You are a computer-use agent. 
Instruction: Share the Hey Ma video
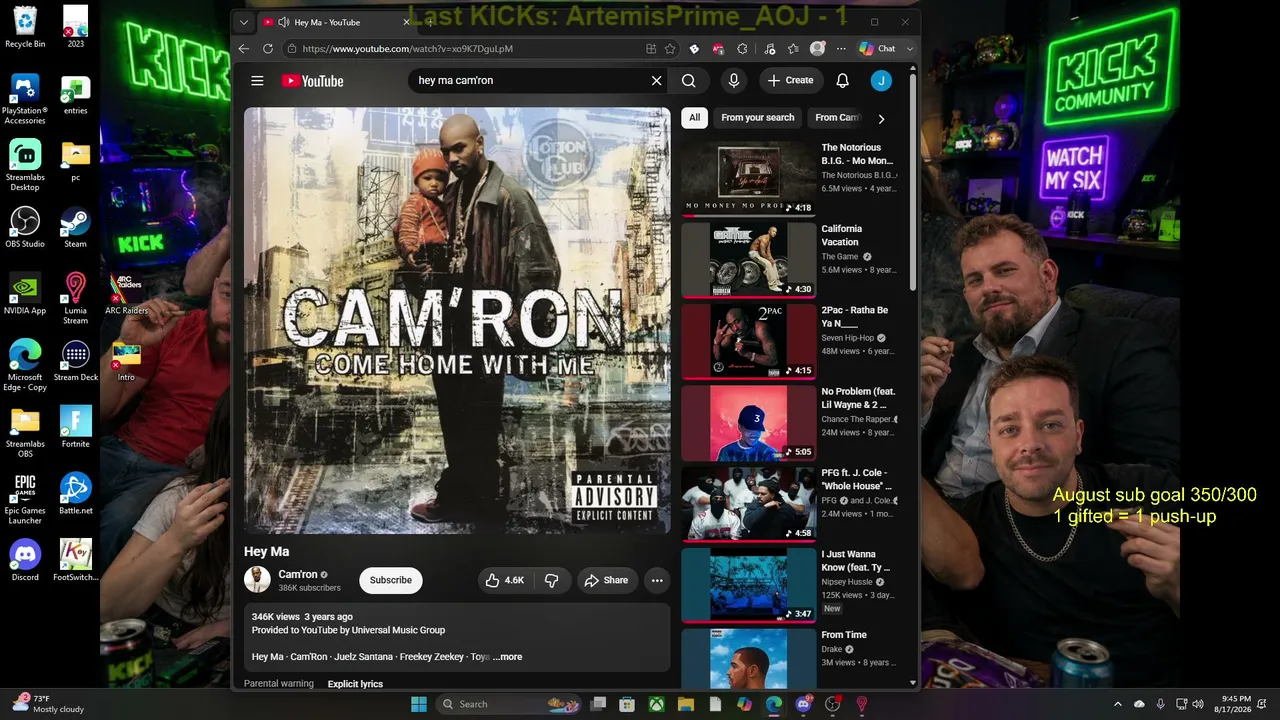click(607, 580)
